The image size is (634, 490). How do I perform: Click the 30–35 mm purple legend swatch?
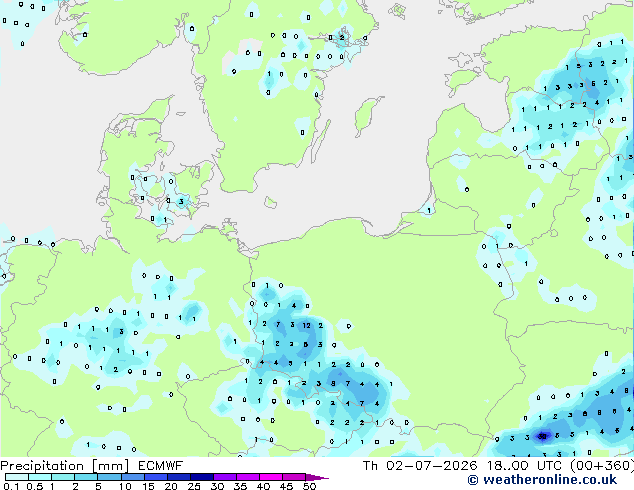tap(225, 477)
